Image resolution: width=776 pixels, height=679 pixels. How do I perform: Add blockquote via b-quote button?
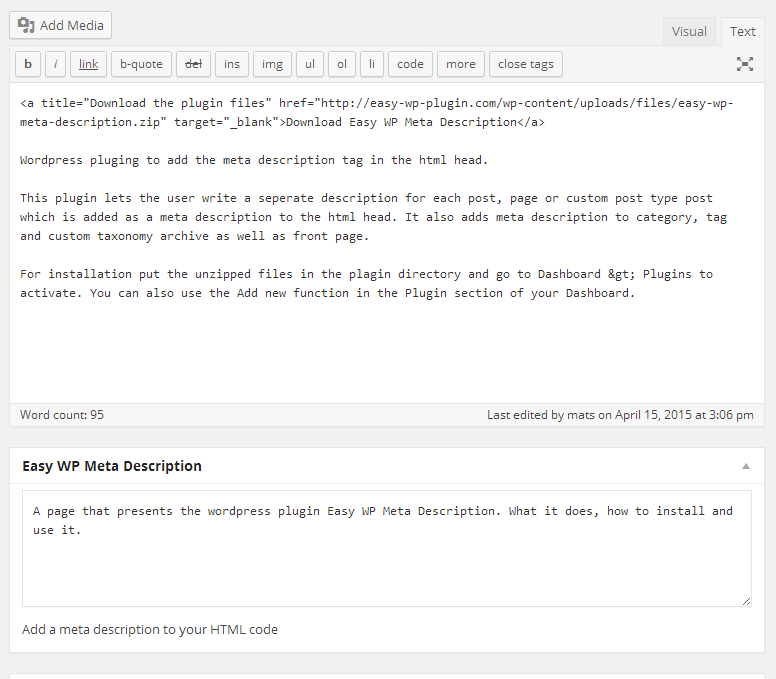(141, 64)
